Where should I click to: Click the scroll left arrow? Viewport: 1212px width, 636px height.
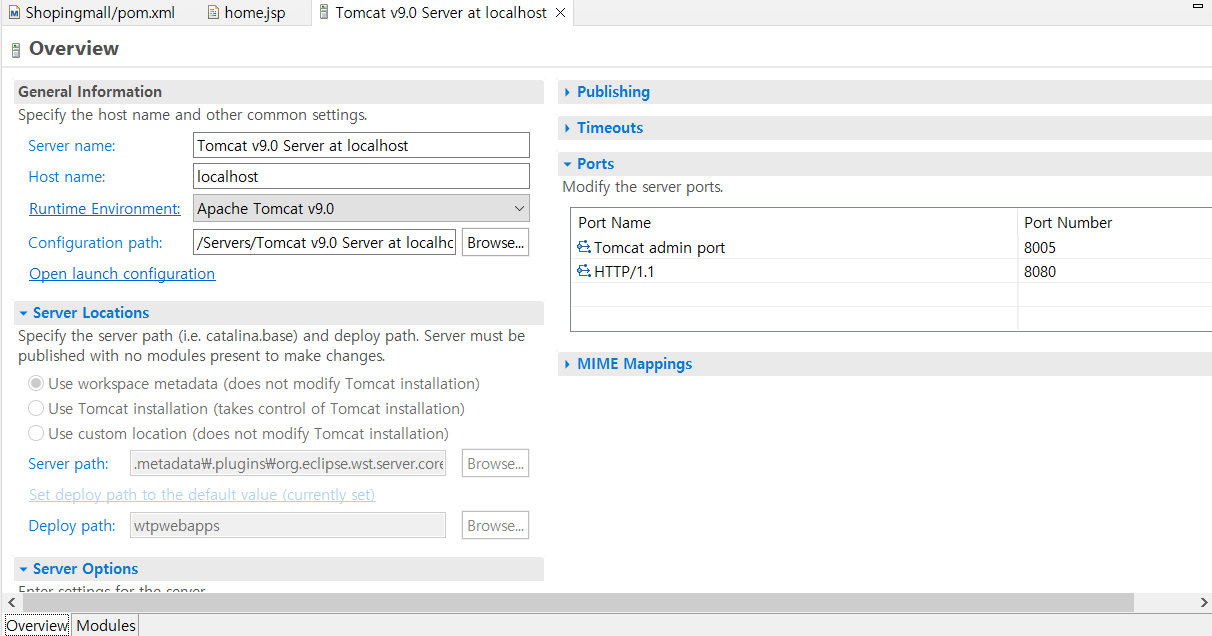tap(11, 602)
